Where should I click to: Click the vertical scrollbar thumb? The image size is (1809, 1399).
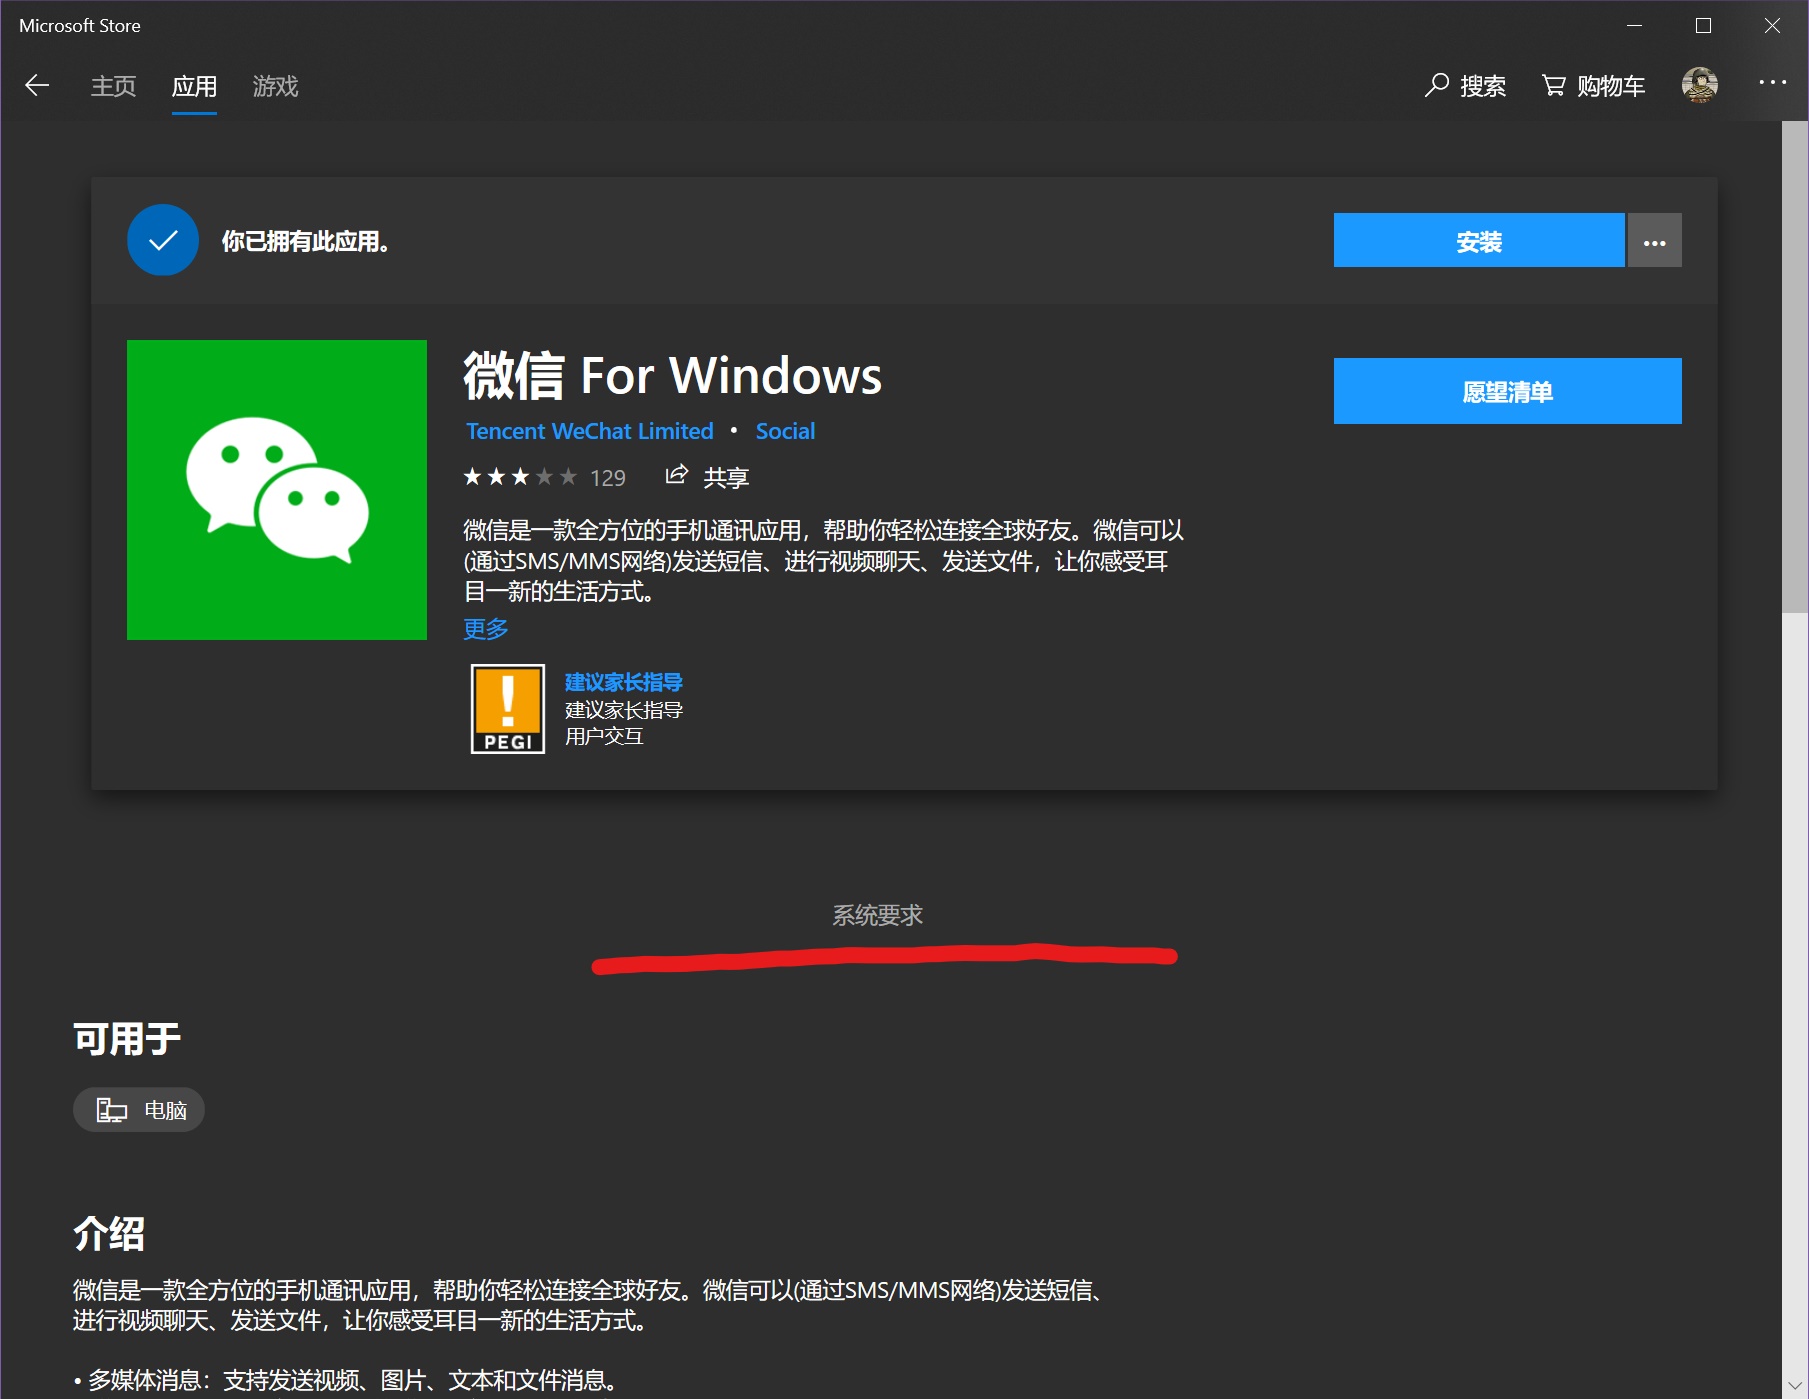coord(1795,367)
